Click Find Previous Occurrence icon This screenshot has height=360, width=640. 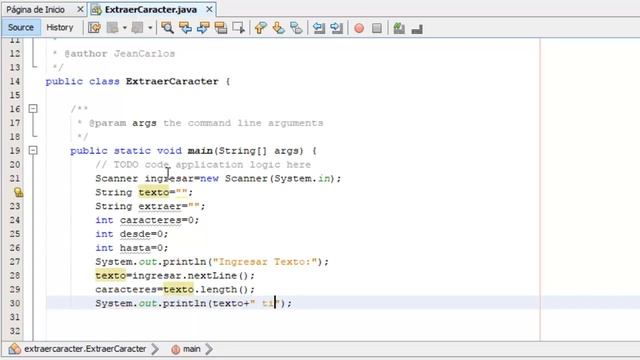(x=185, y=28)
